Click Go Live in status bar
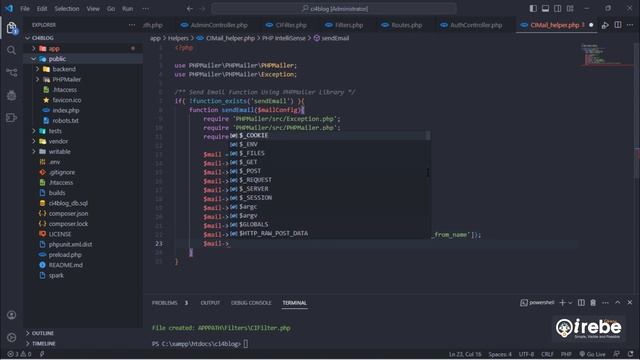This screenshot has width=640, height=360. [594, 354]
